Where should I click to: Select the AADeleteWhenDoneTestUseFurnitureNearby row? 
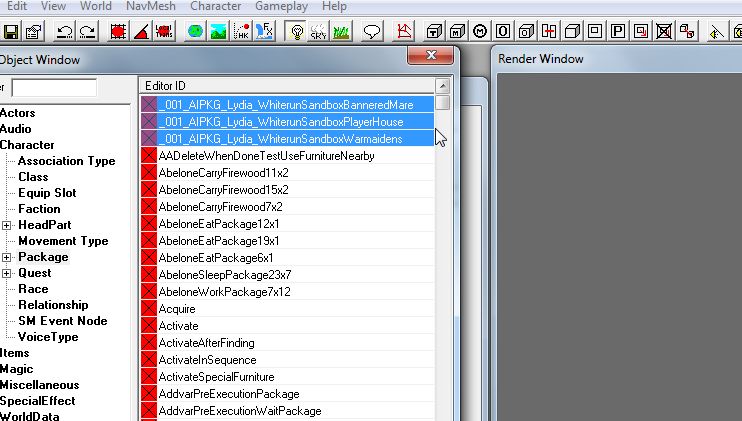click(x=287, y=156)
